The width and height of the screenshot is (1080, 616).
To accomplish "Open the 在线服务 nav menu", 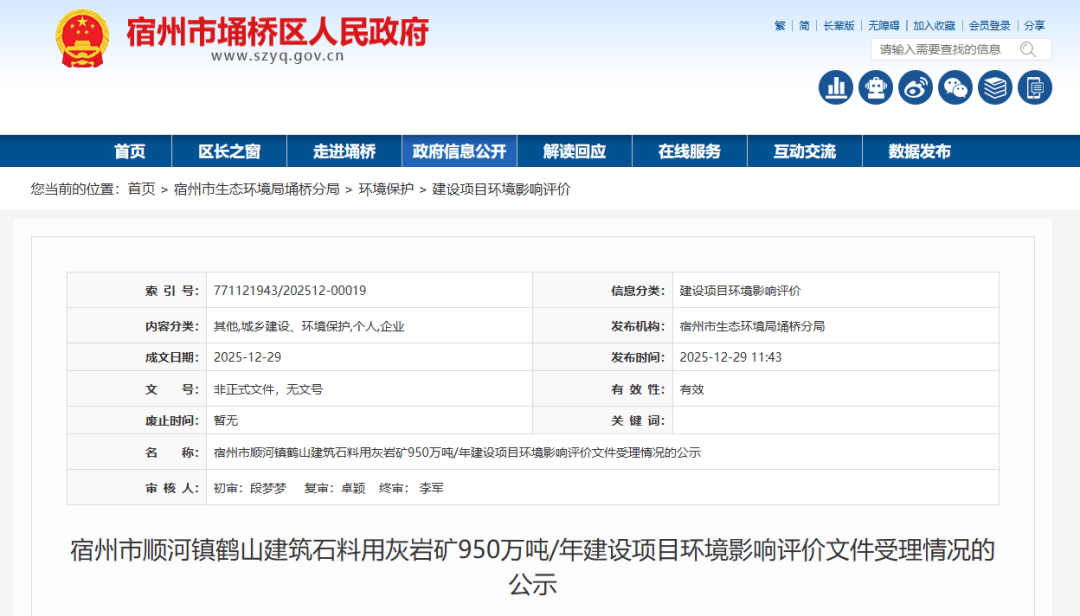I will tap(689, 151).
